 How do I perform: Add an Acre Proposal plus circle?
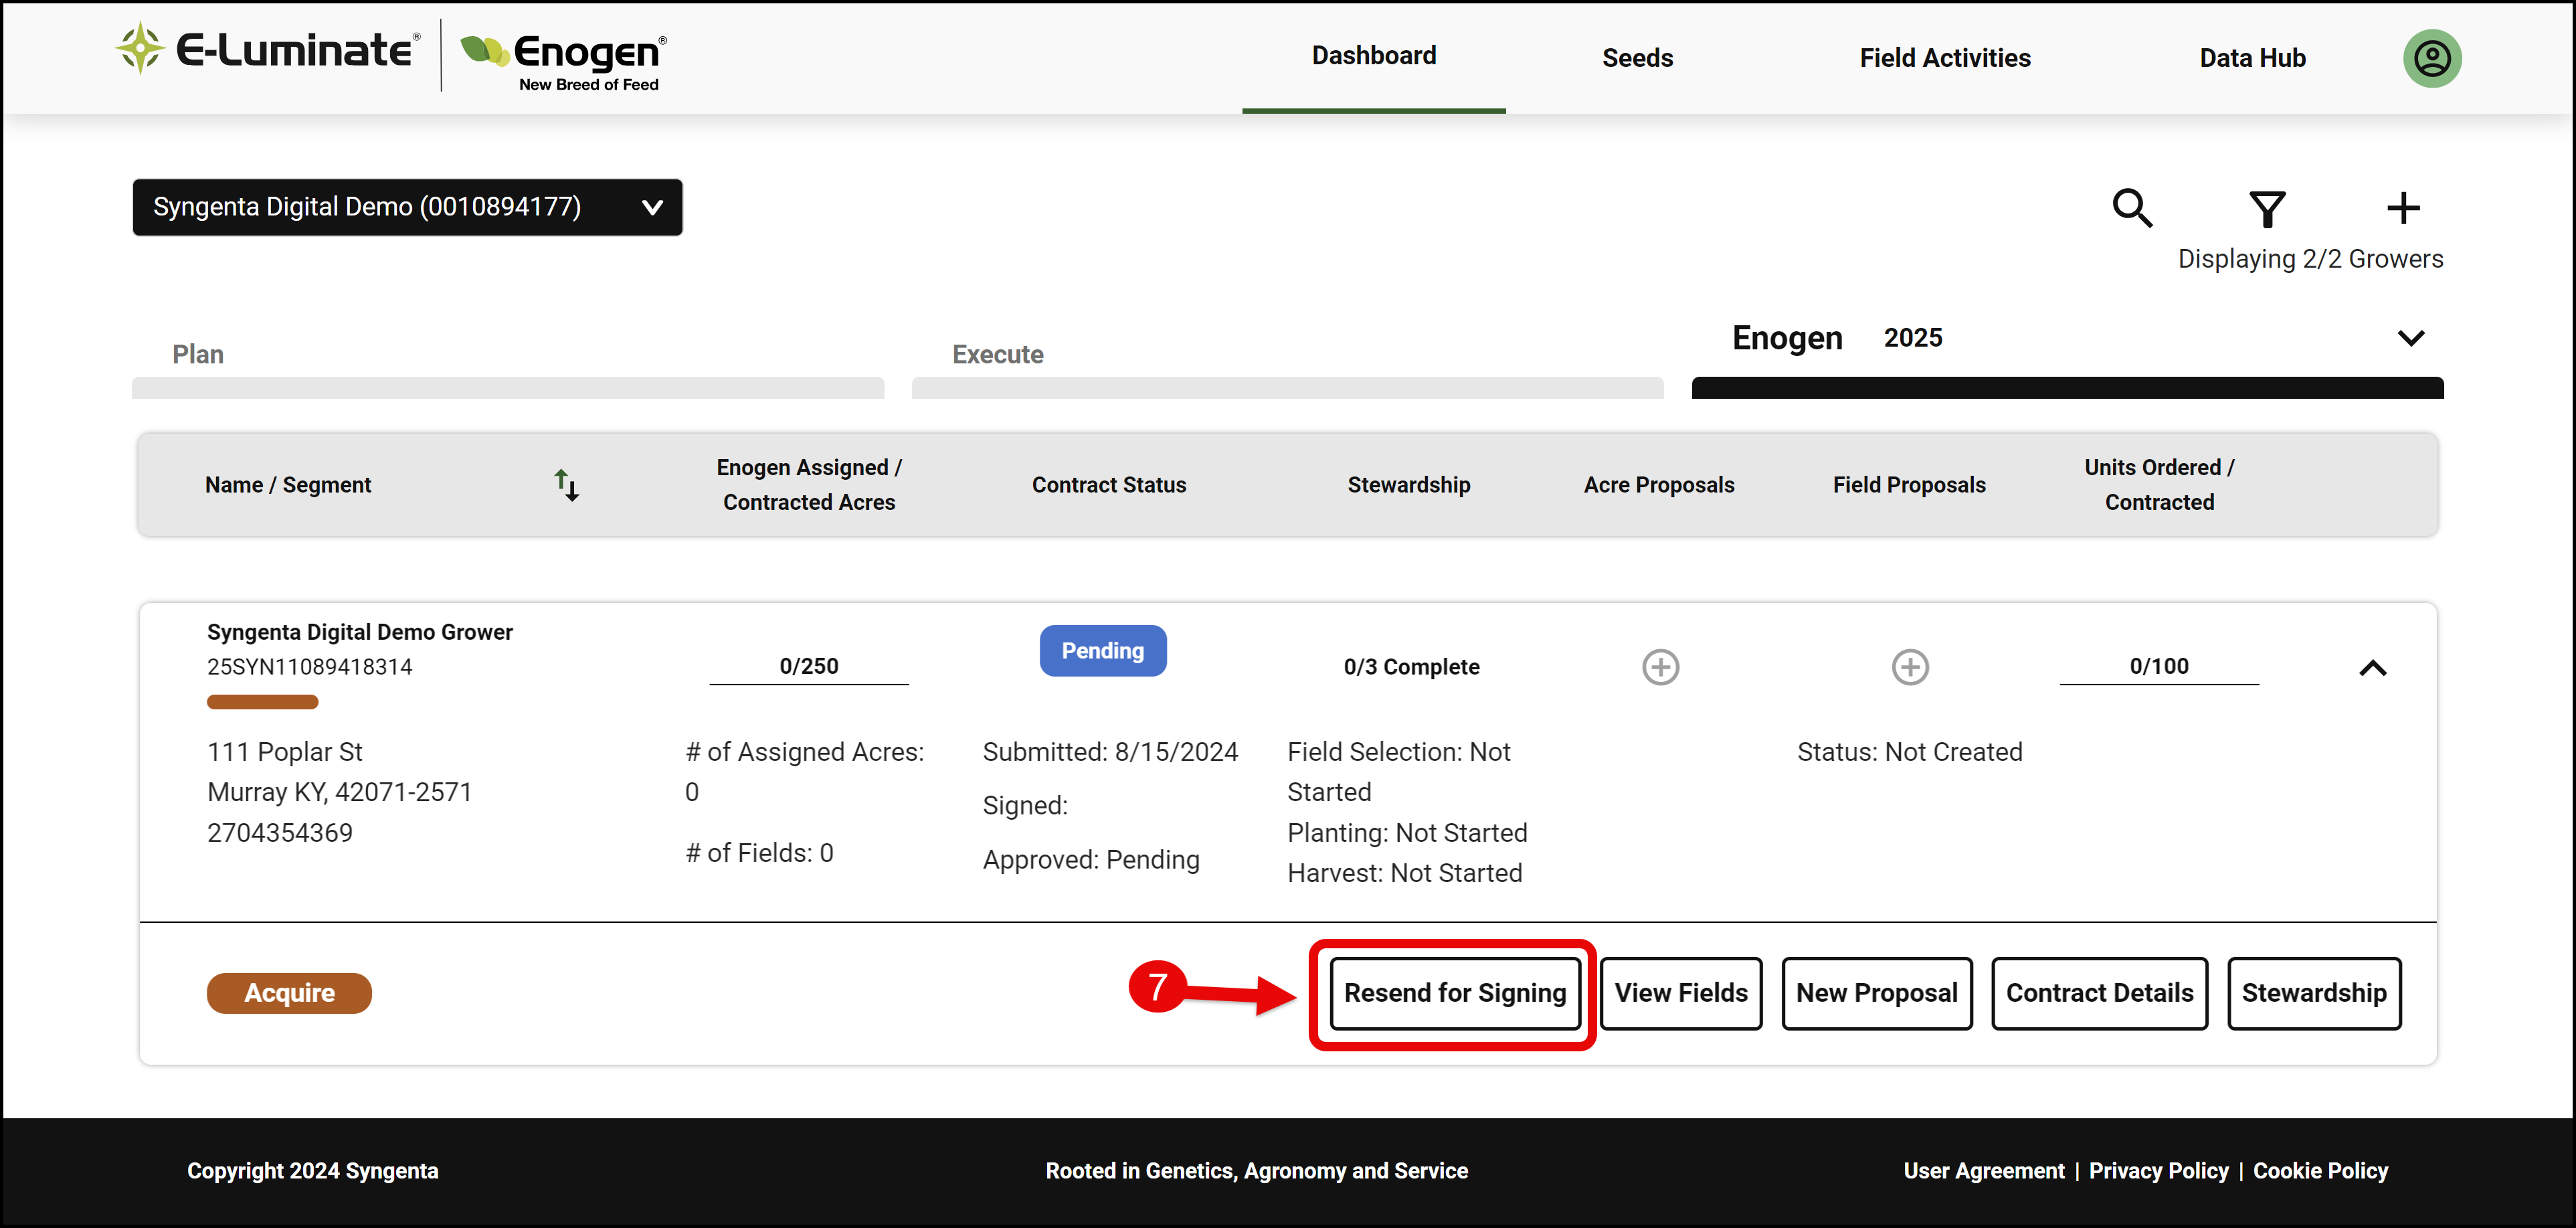1660,667
